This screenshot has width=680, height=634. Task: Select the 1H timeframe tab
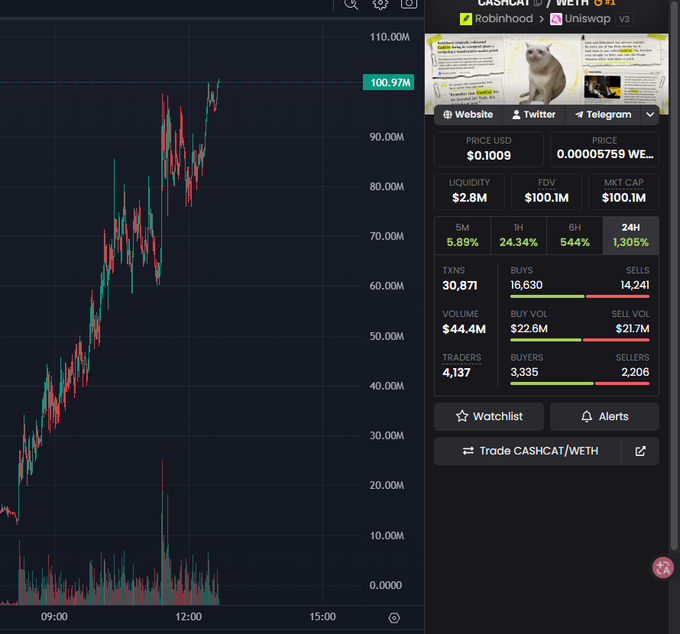pyautogui.click(x=519, y=235)
